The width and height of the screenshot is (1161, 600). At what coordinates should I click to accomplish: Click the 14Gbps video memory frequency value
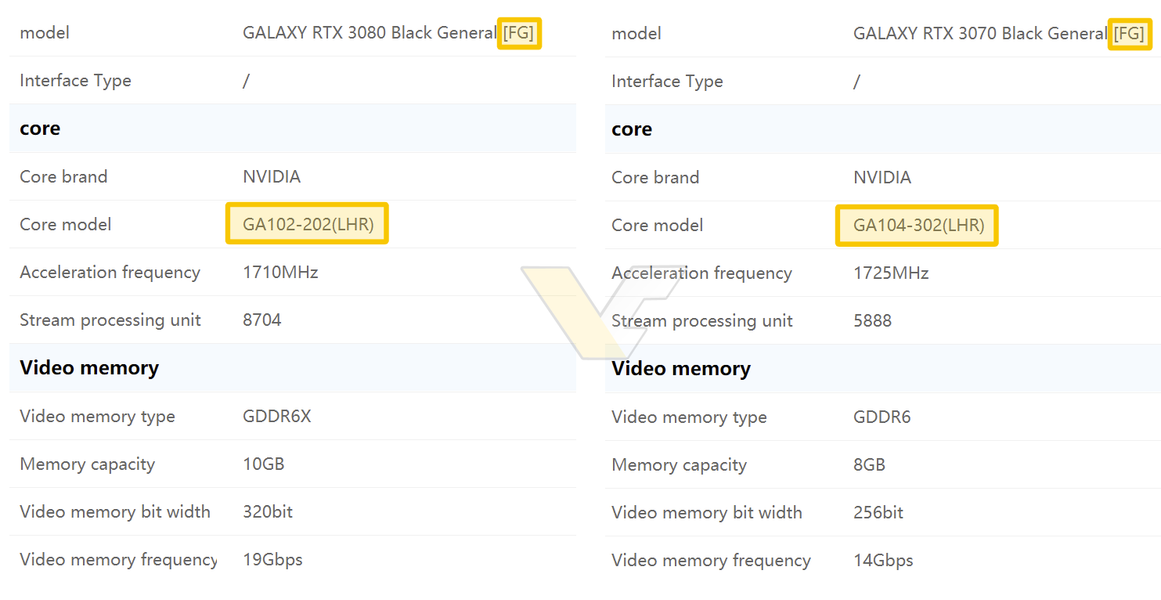(883, 561)
